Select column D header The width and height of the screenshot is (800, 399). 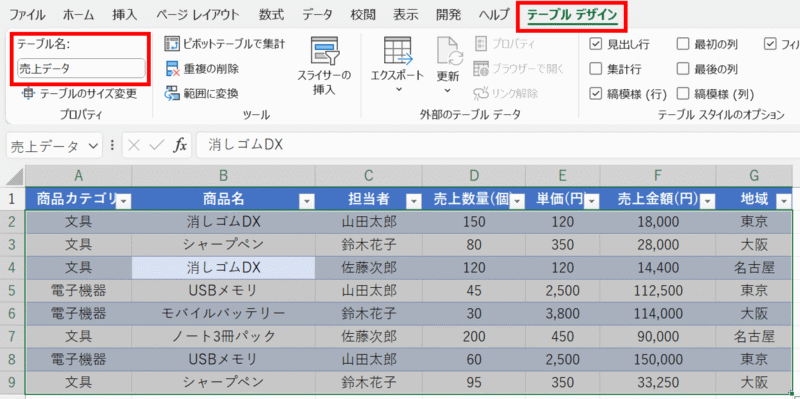coord(474,176)
